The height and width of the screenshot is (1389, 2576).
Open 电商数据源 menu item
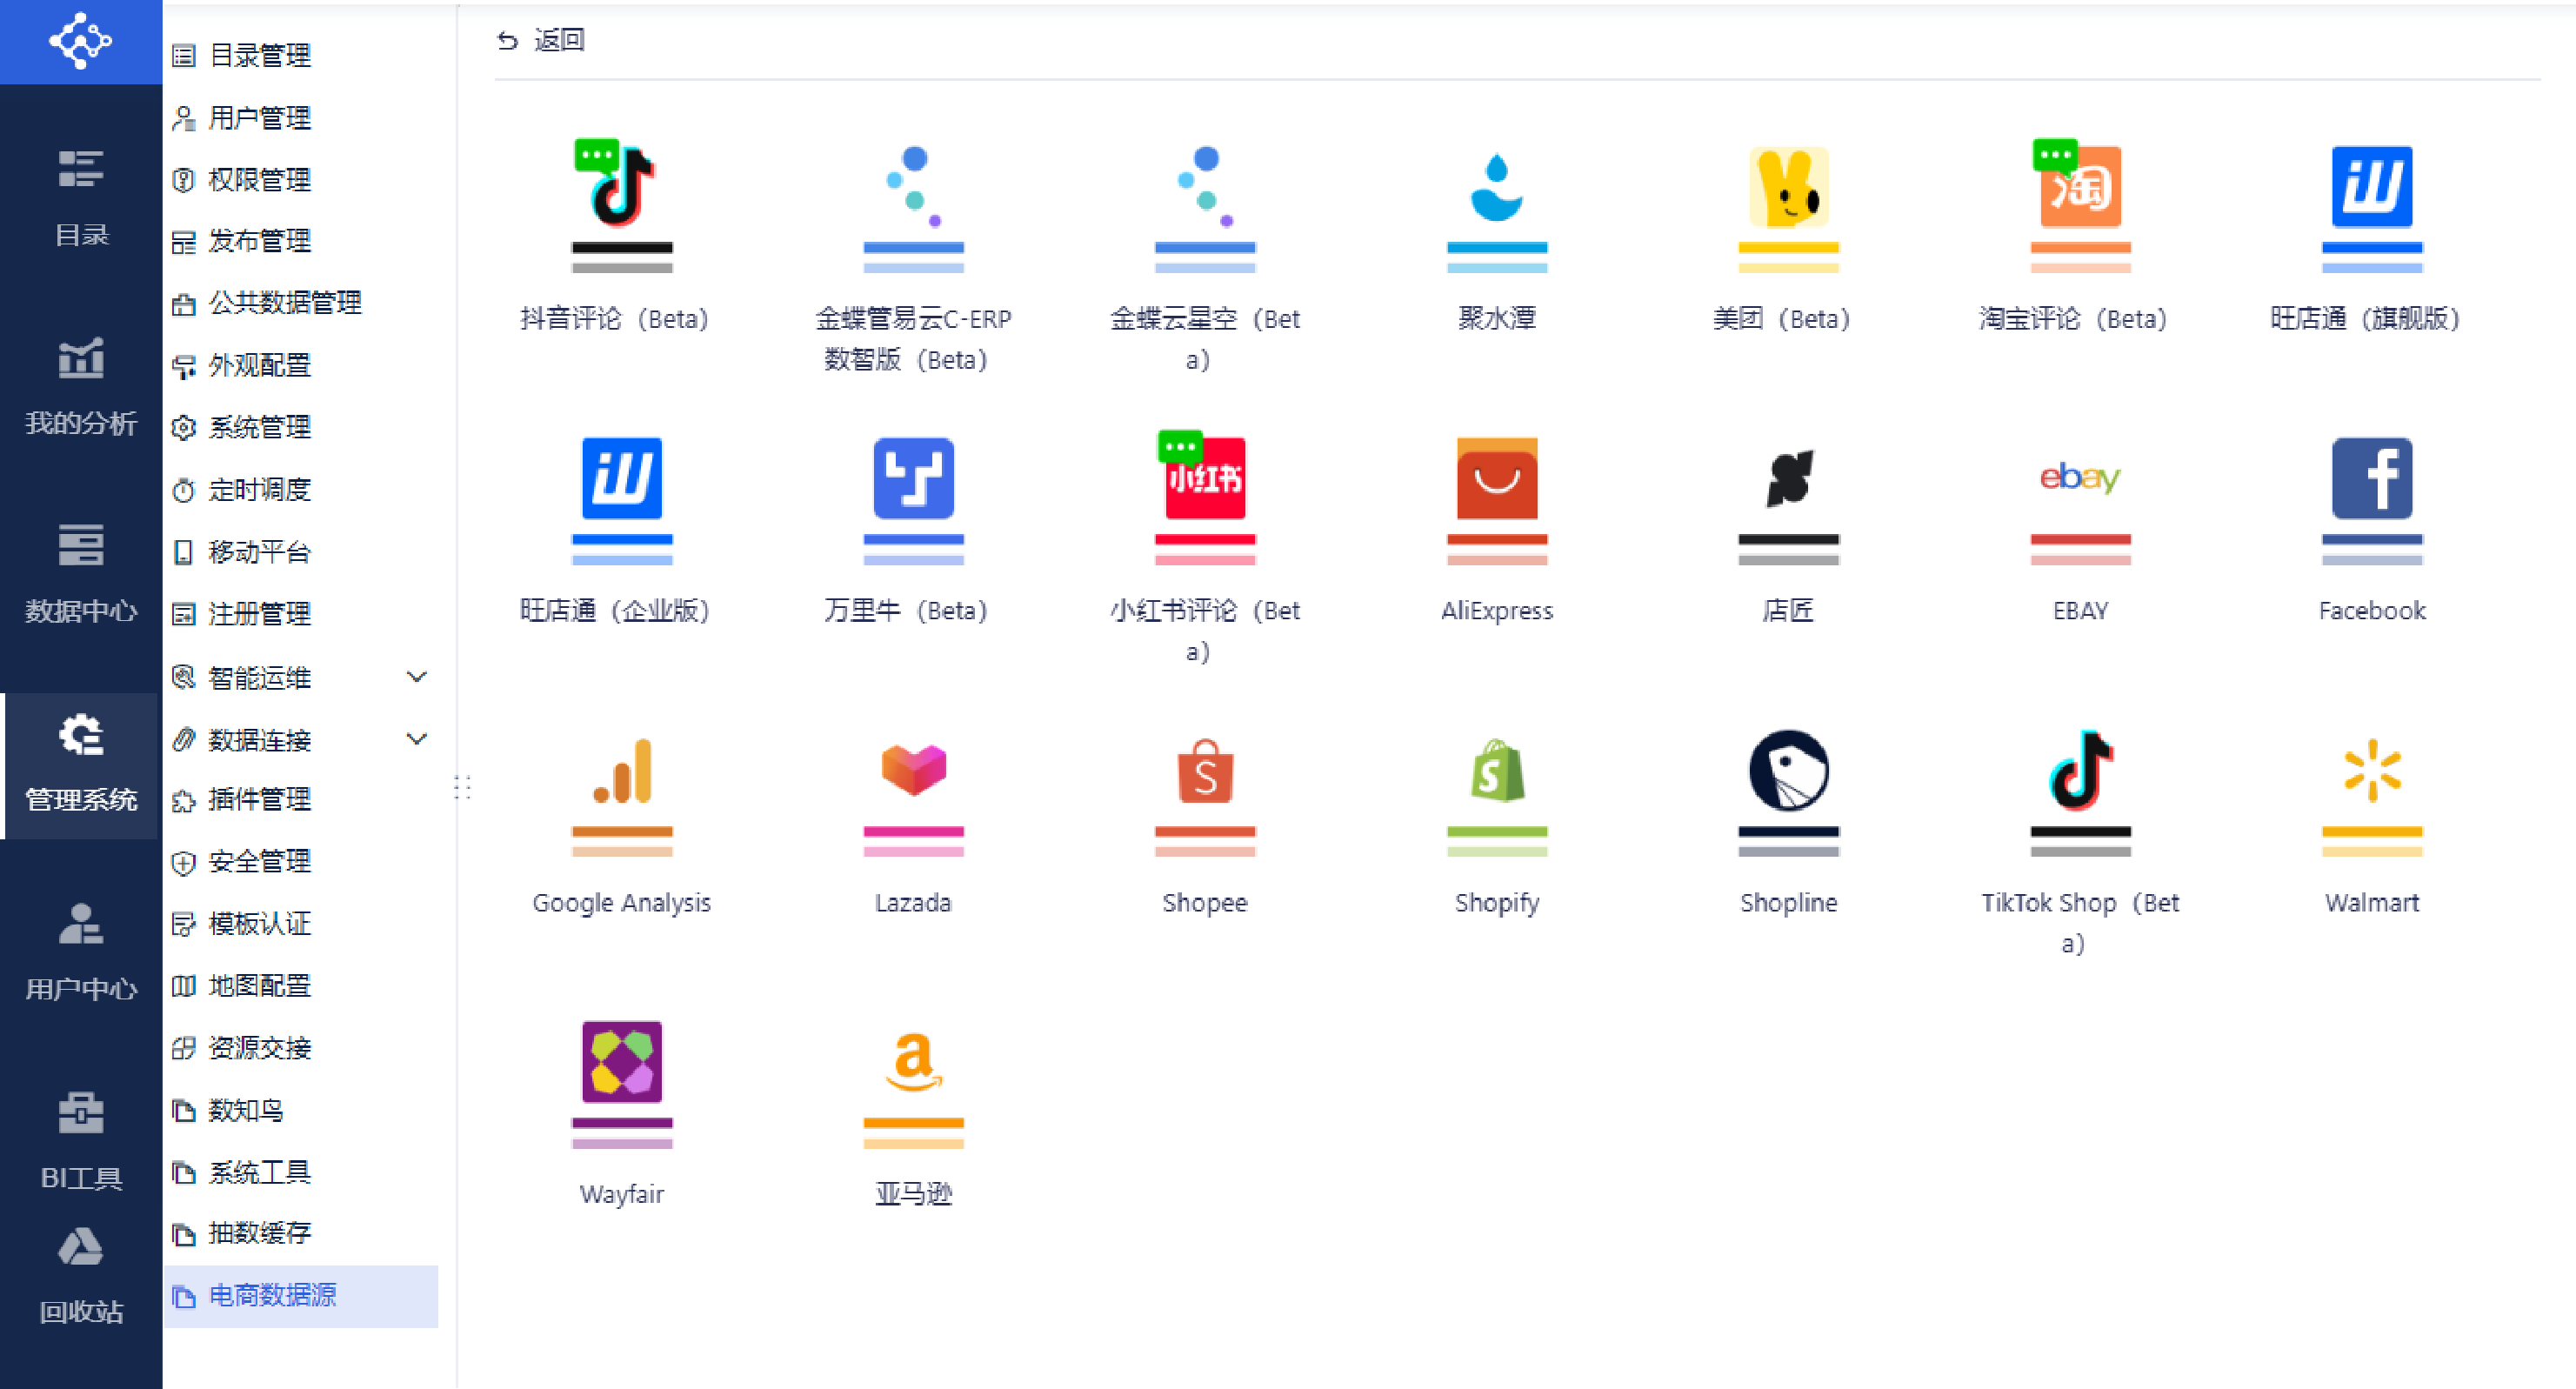(x=272, y=1295)
